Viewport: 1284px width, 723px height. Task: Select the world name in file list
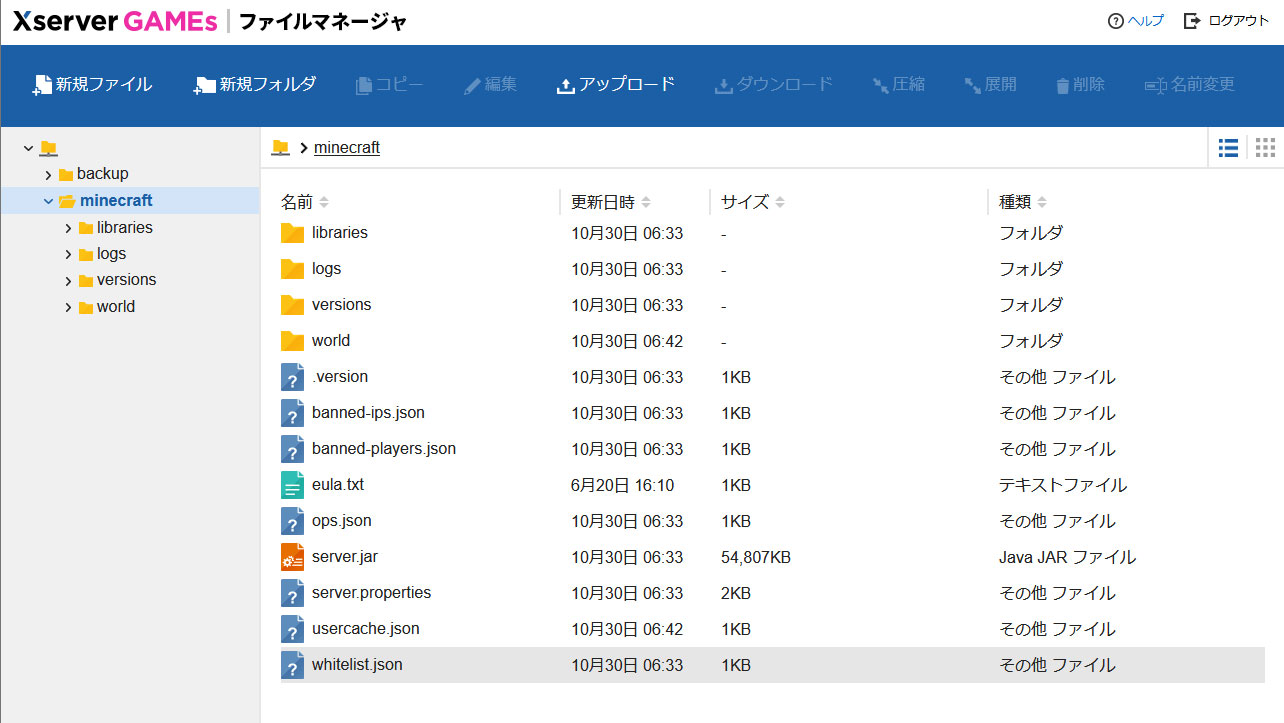[x=331, y=341]
